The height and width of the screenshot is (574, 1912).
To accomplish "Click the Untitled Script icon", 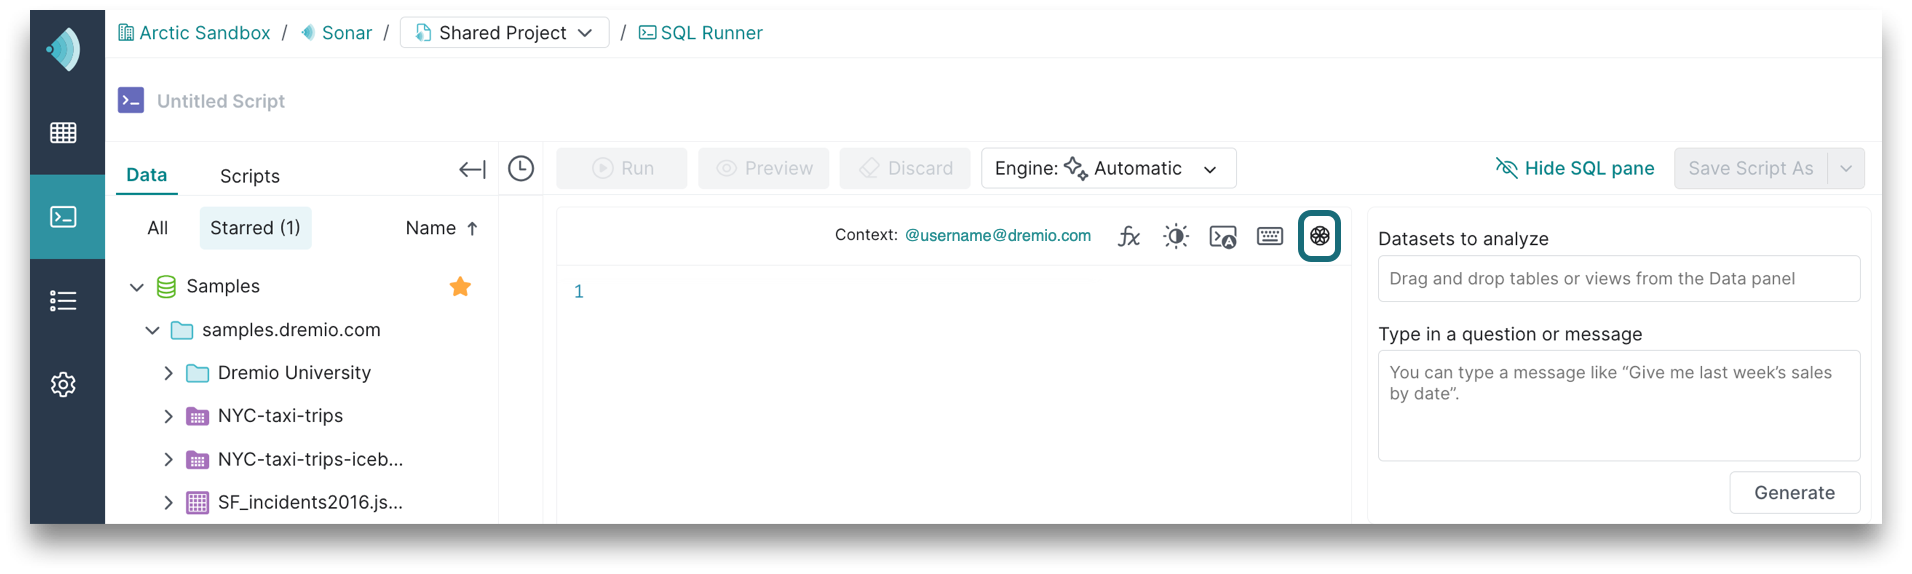I will [x=131, y=100].
